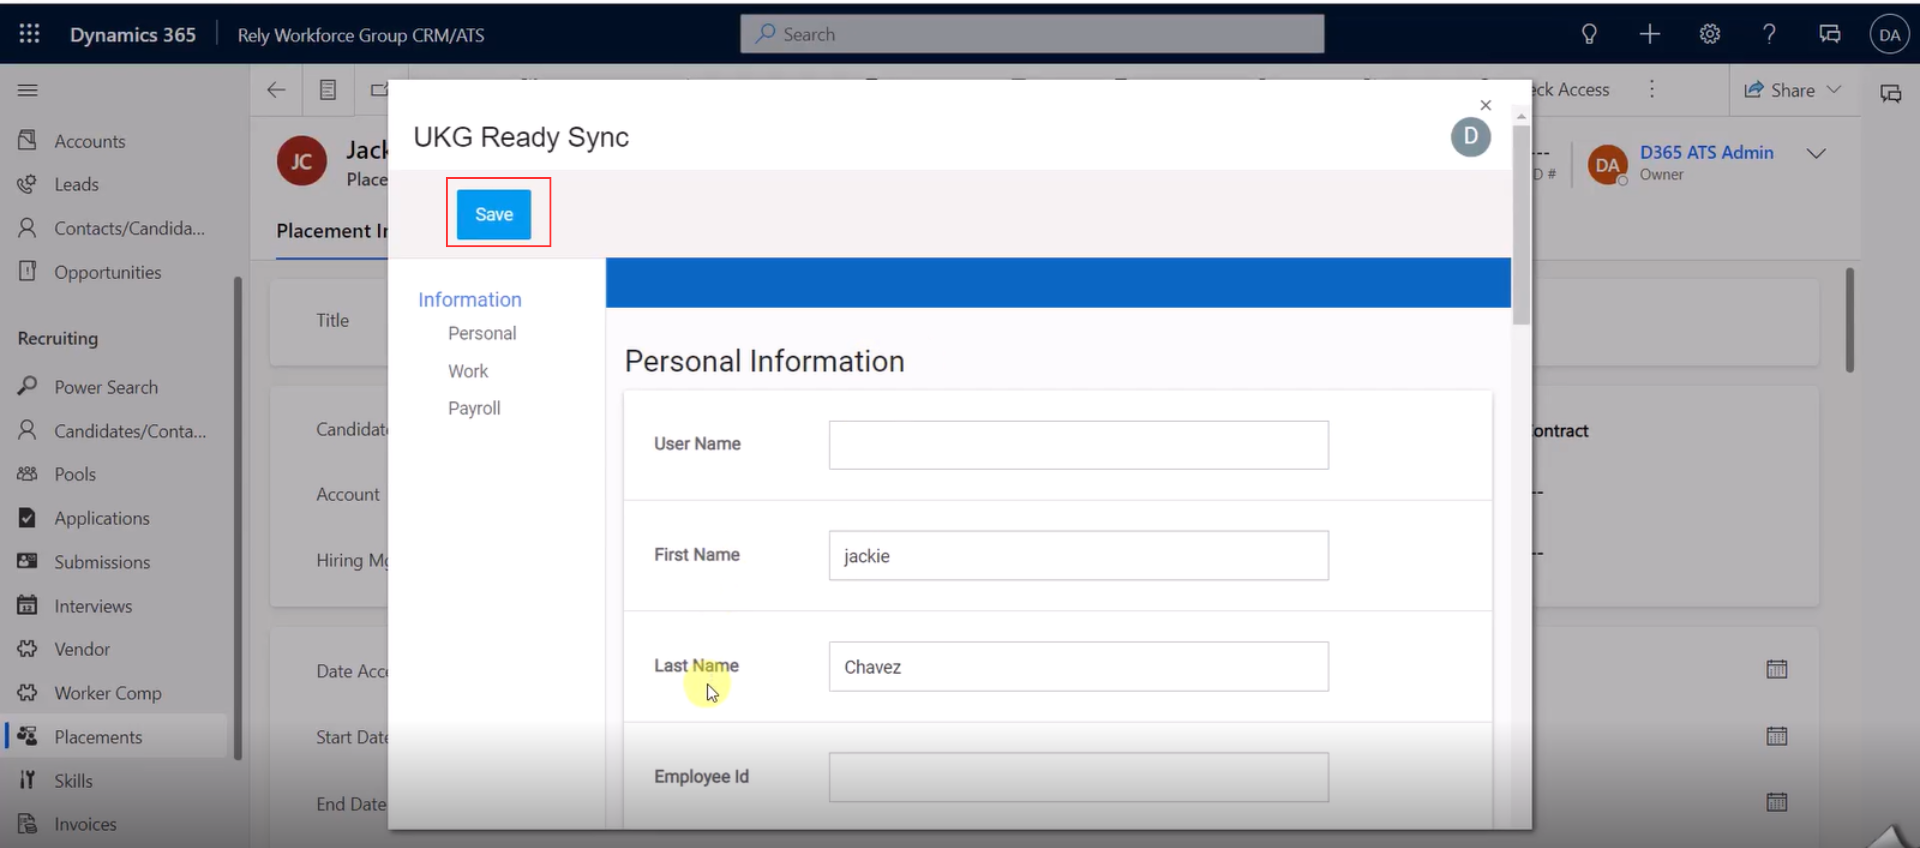Click the D avatar in the dialog

(x=1471, y=137)
